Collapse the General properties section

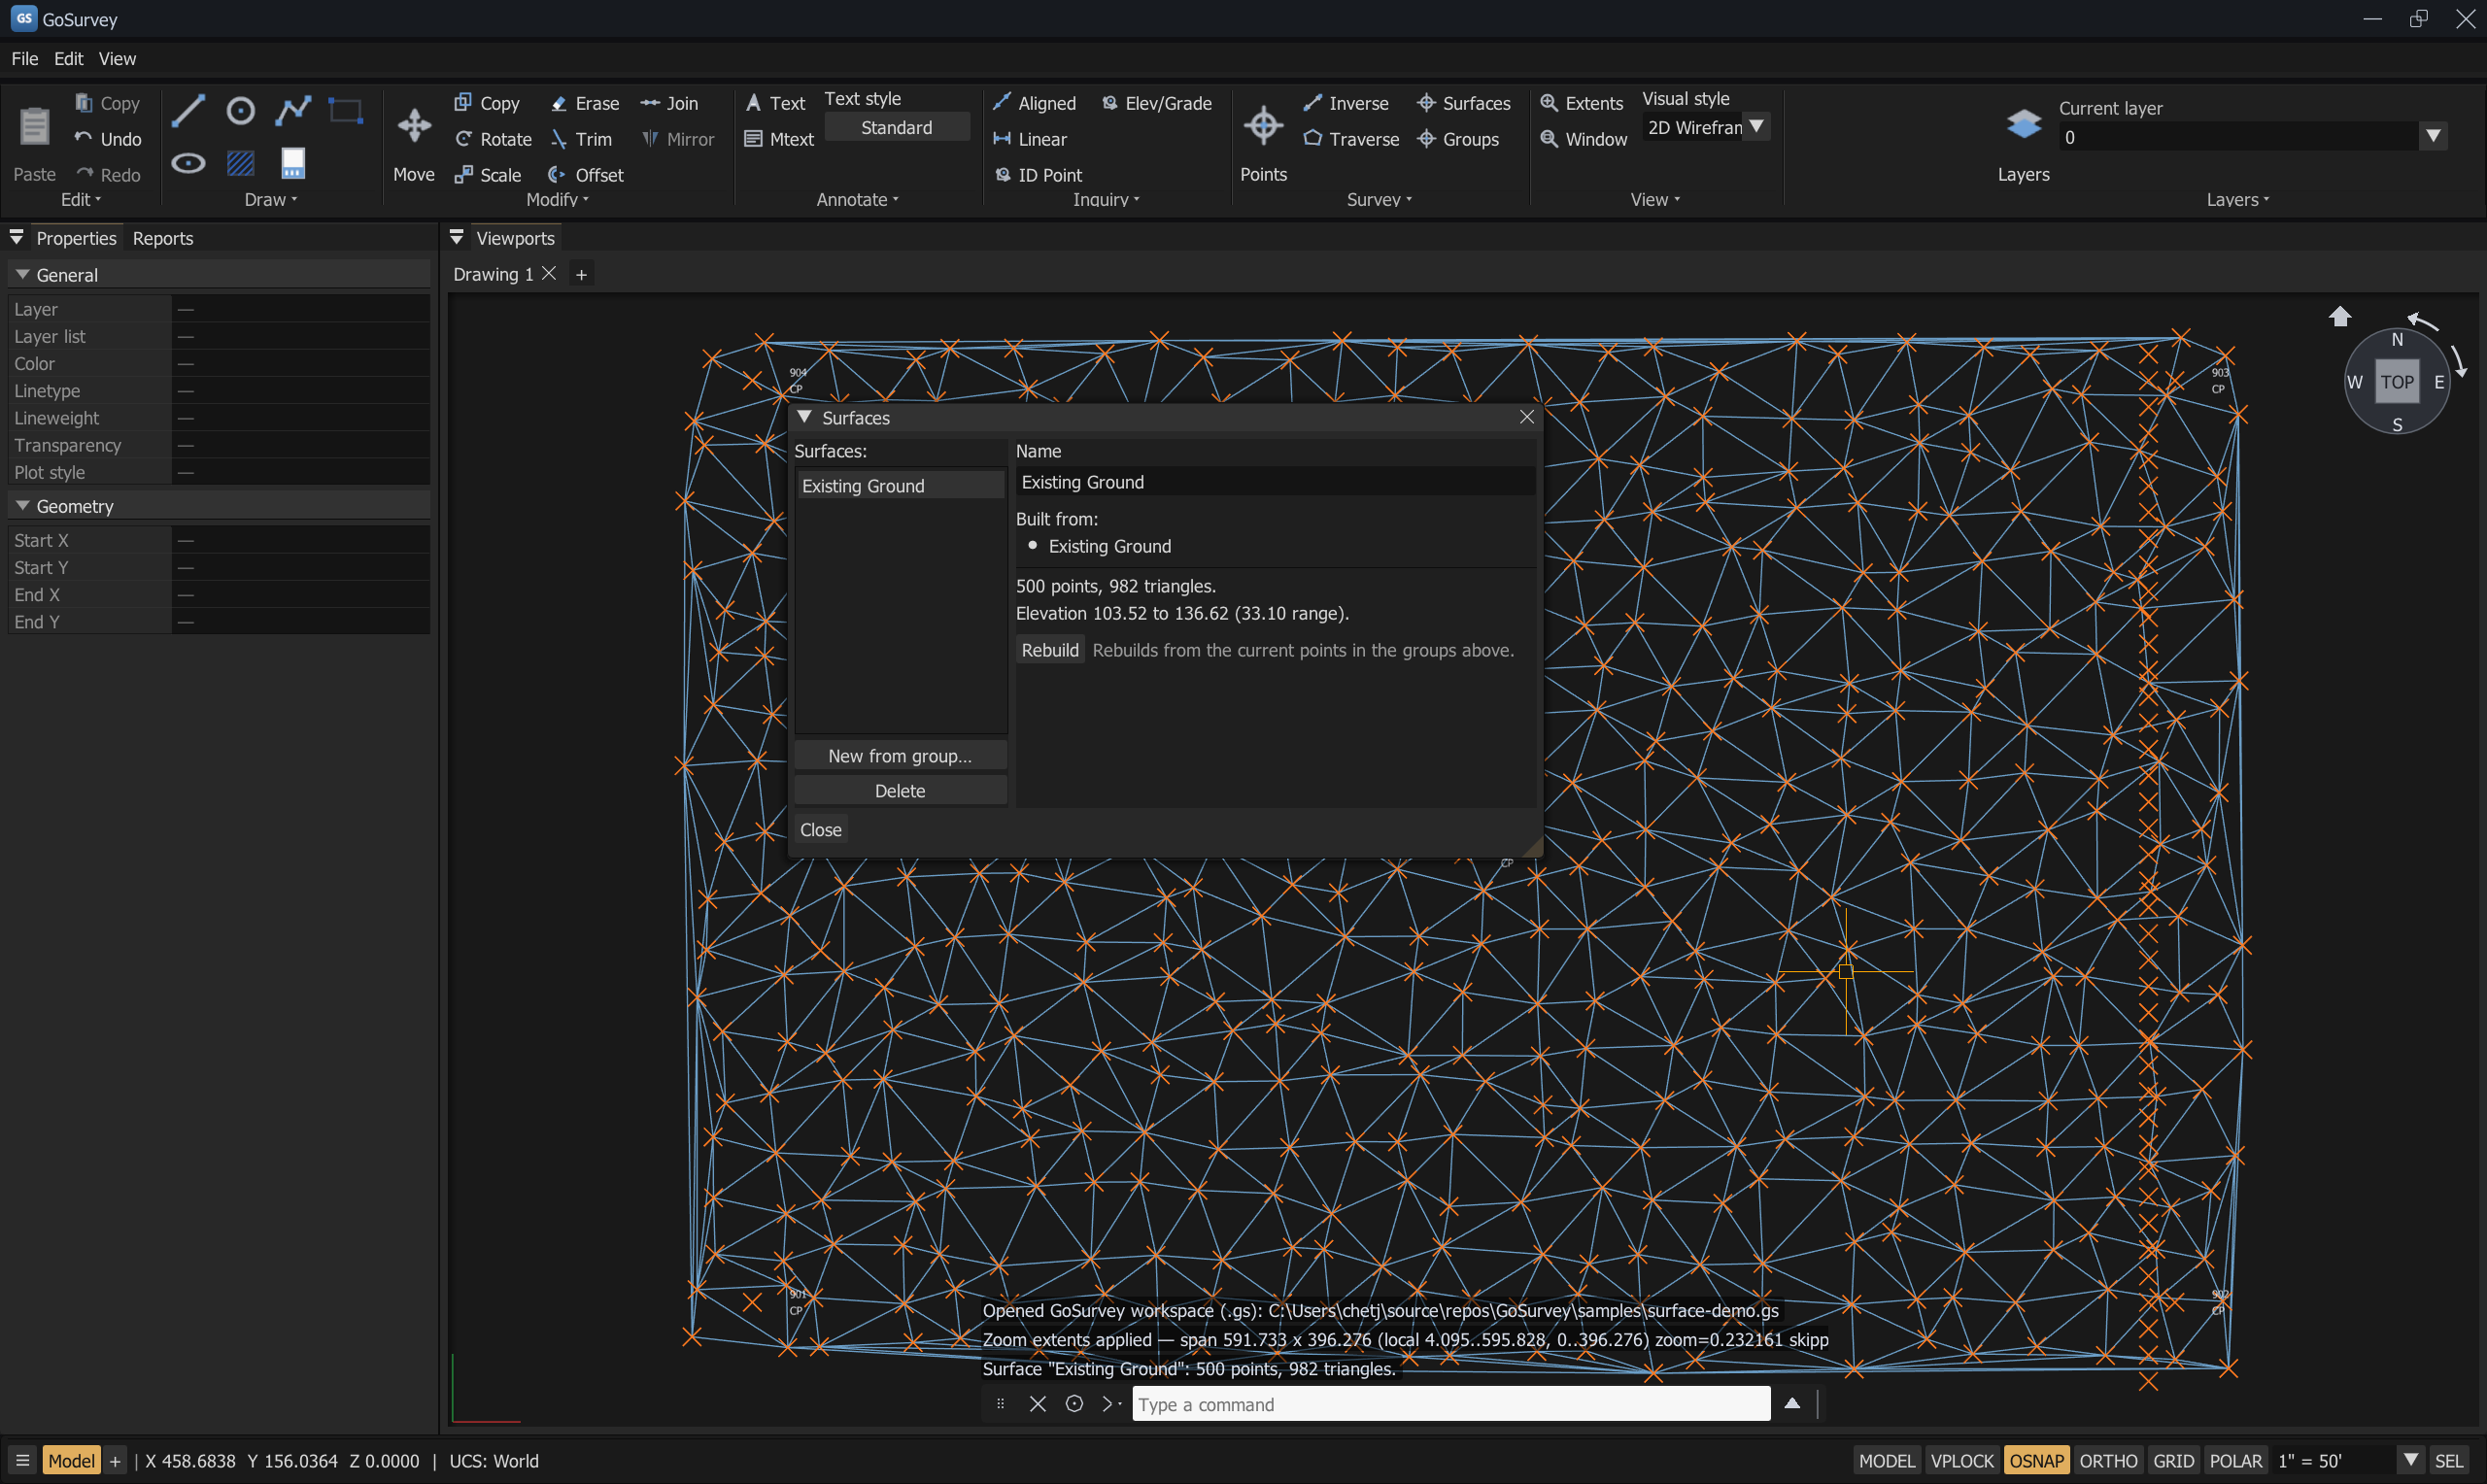tap(22, 274)
